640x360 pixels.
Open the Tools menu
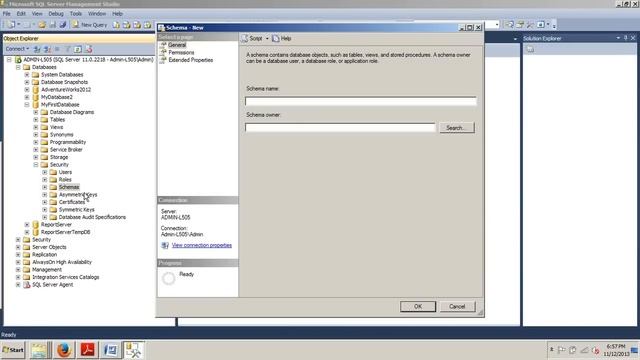point(76,13)
